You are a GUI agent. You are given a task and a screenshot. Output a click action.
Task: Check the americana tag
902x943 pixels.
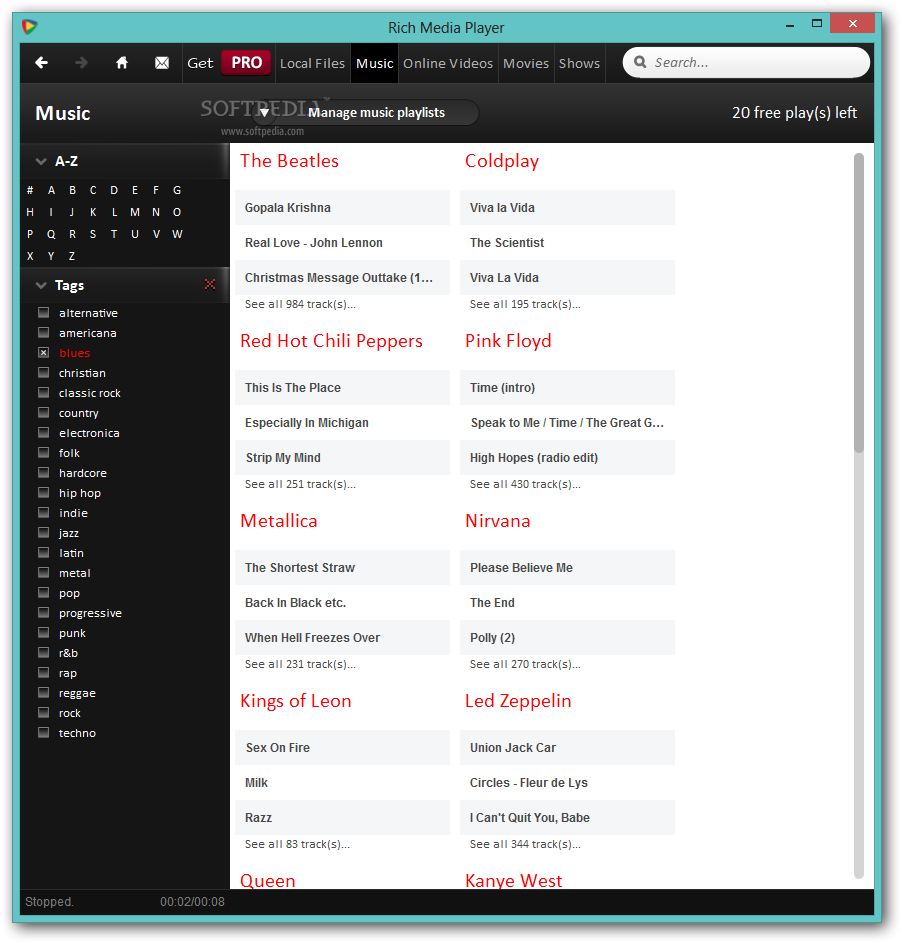(43, 333)
